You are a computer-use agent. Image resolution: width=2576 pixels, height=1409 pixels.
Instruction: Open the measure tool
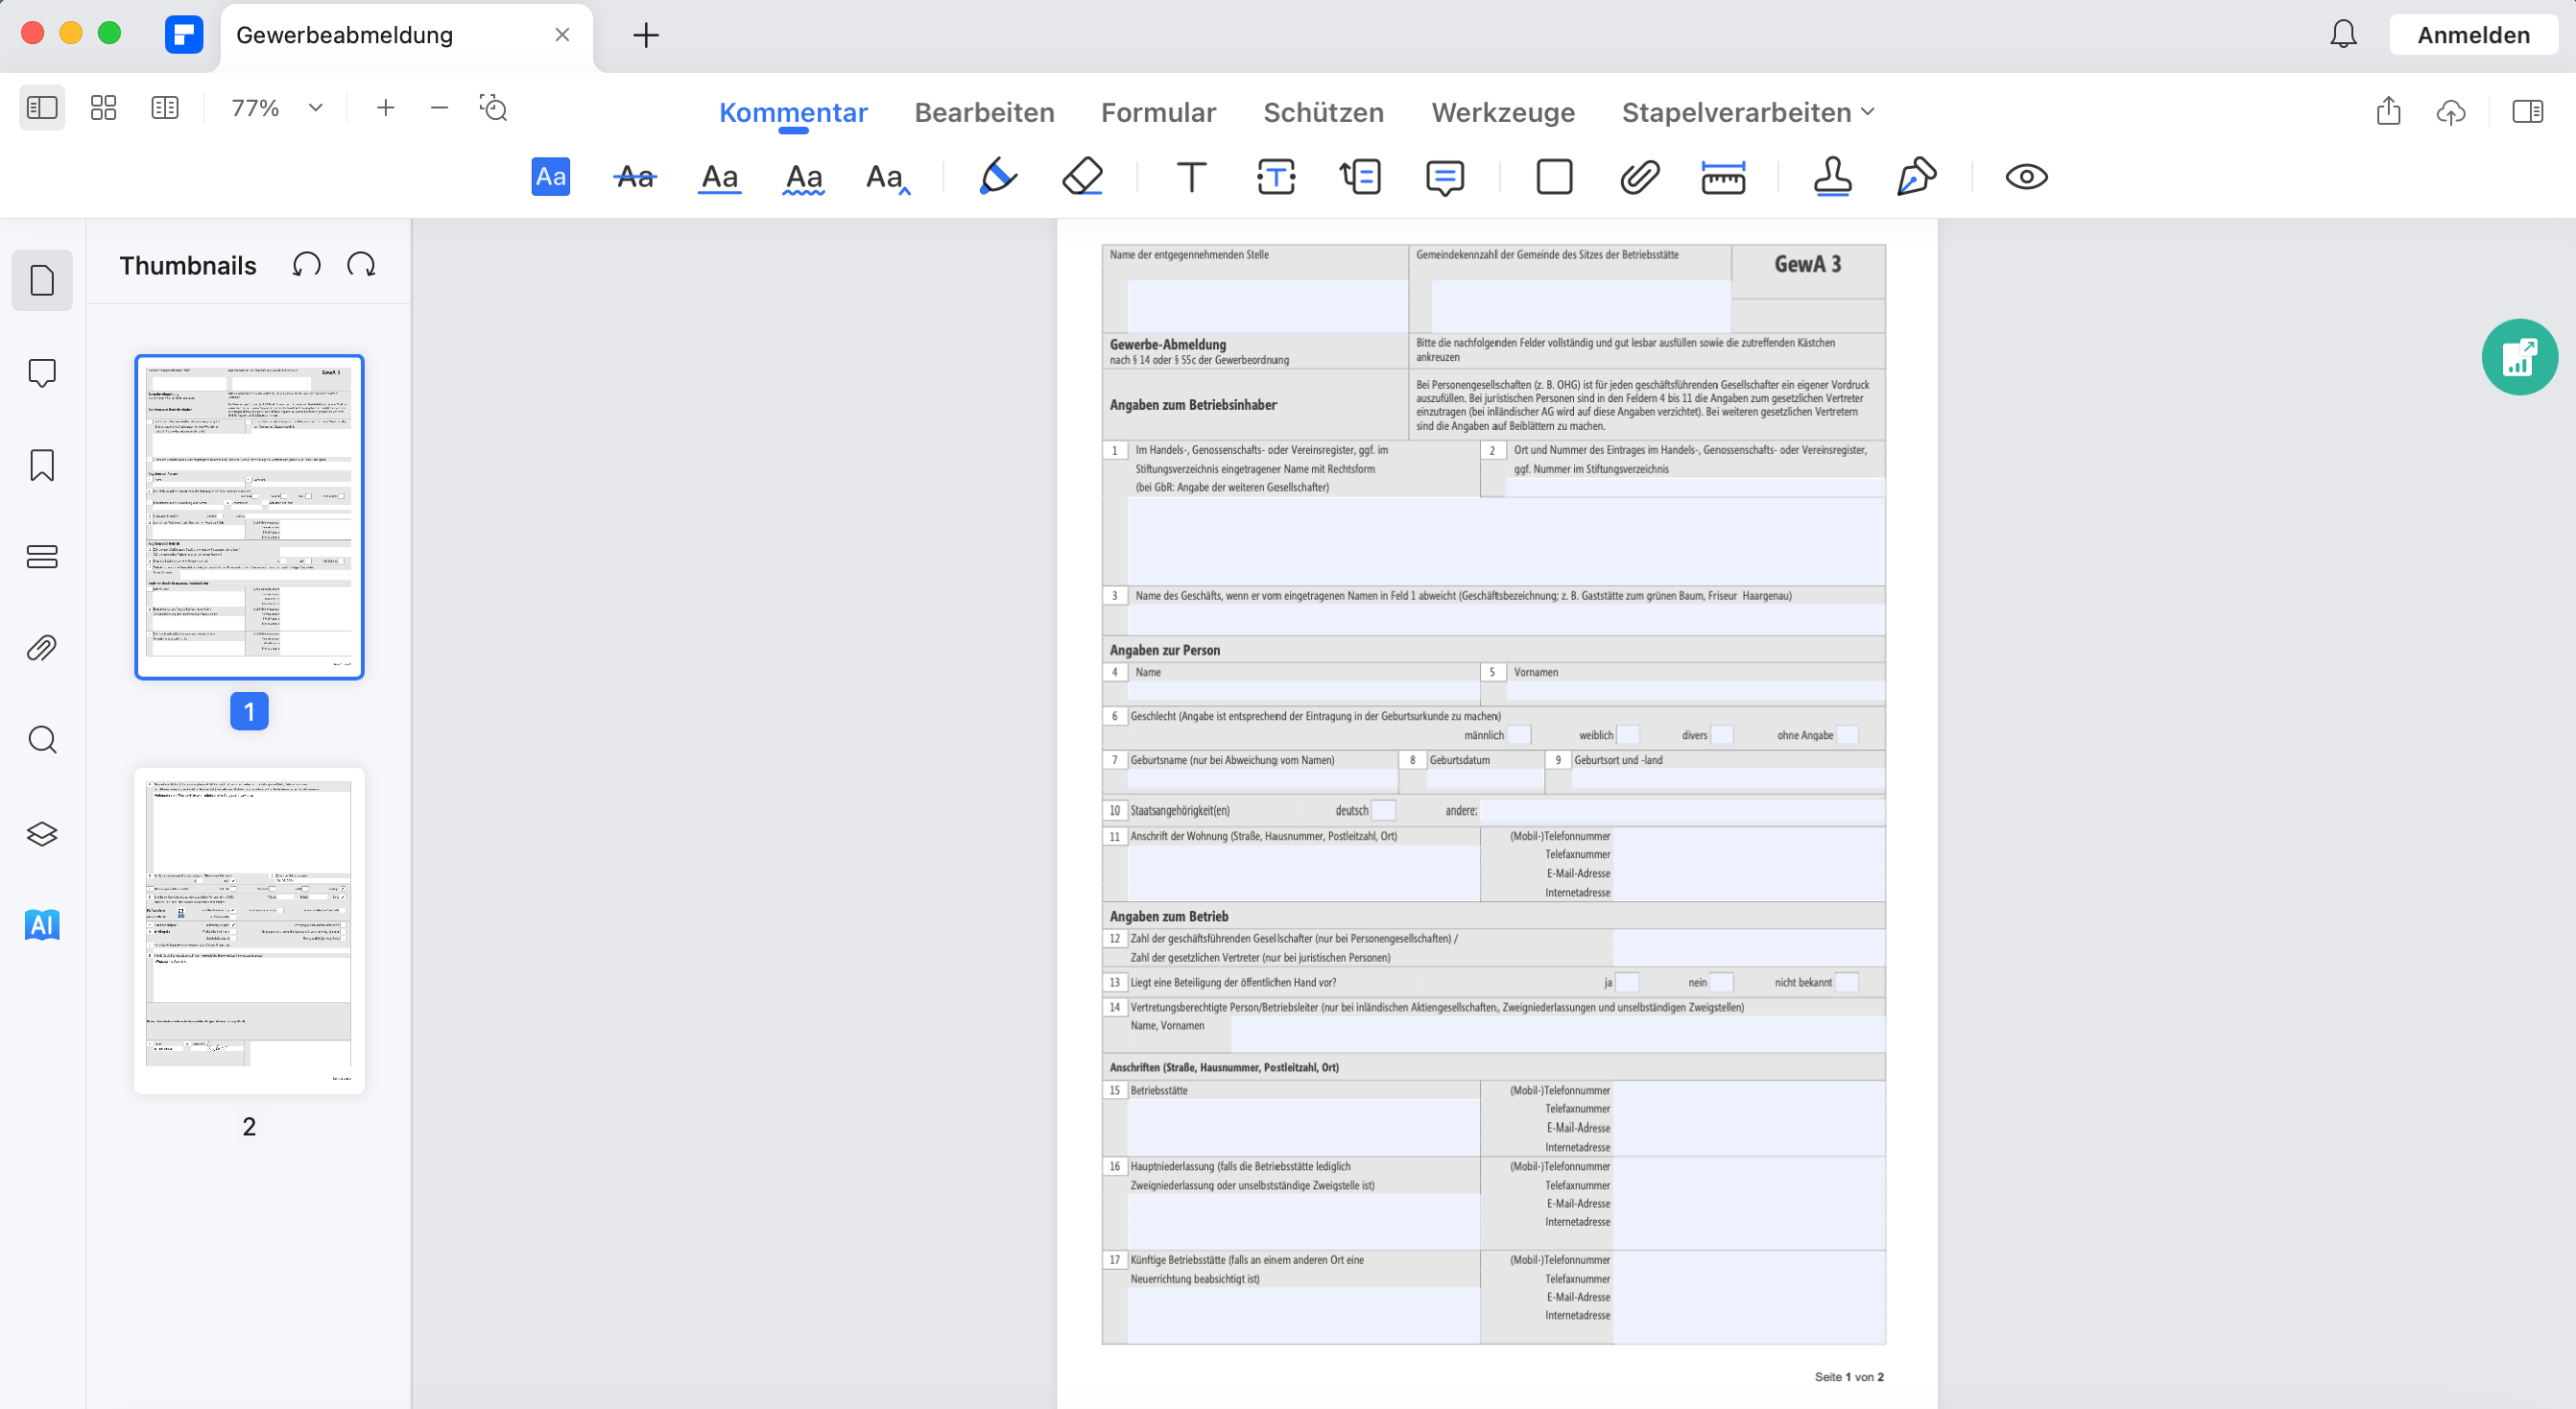pos(1723,177)
